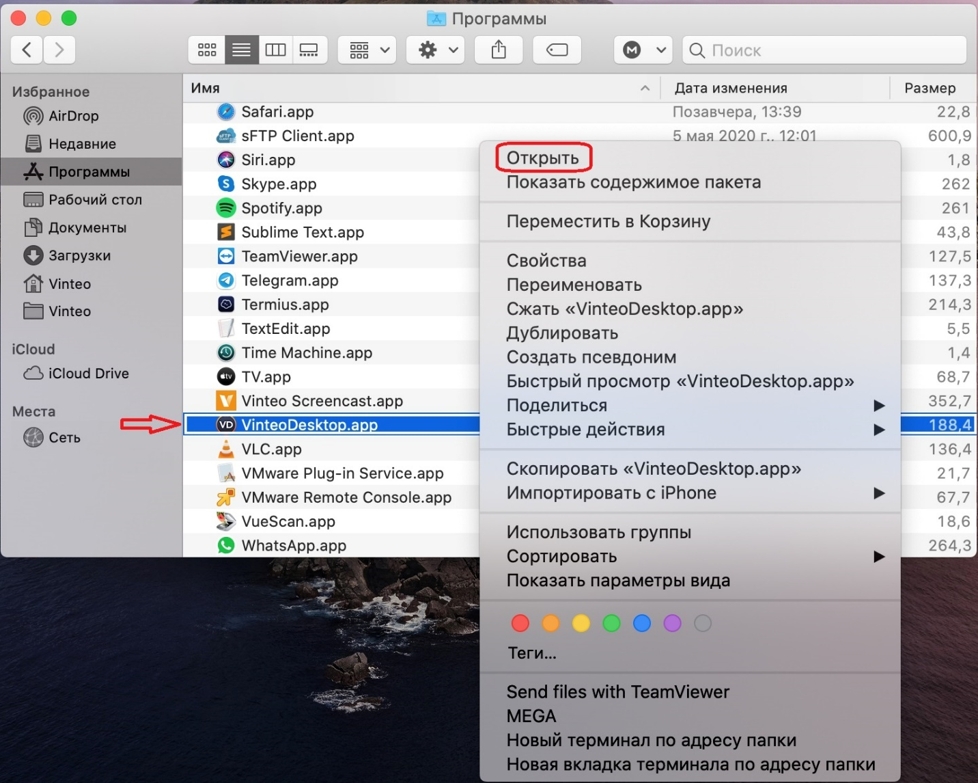
Task: Switch to icon view mode
Action: click(x=206, y=50)
